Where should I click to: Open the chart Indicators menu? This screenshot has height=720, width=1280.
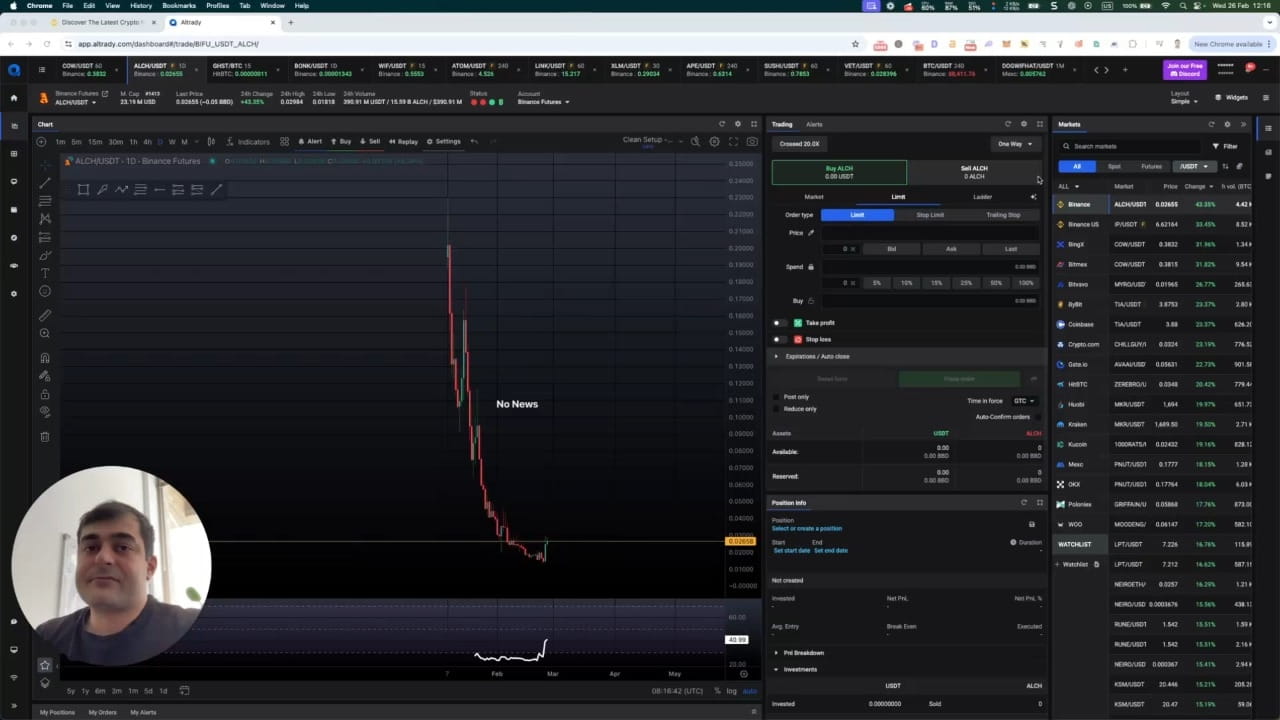coord(247,141)
